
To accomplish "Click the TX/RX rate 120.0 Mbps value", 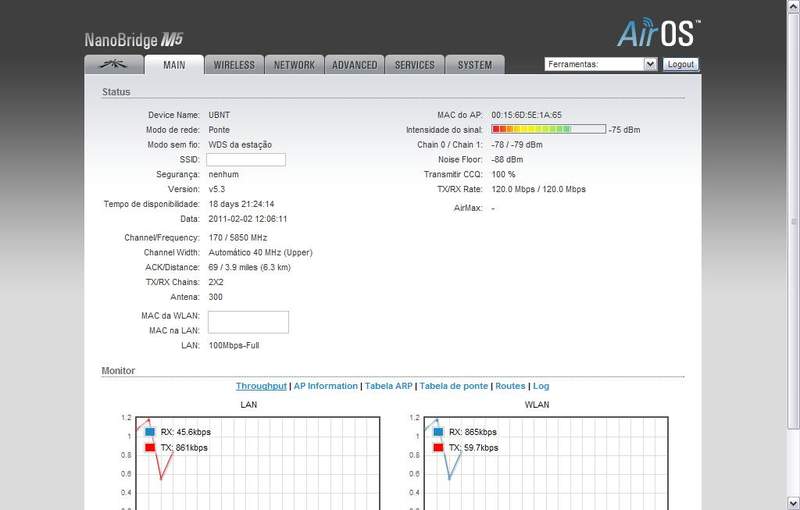I will click(x=538, y=189).
